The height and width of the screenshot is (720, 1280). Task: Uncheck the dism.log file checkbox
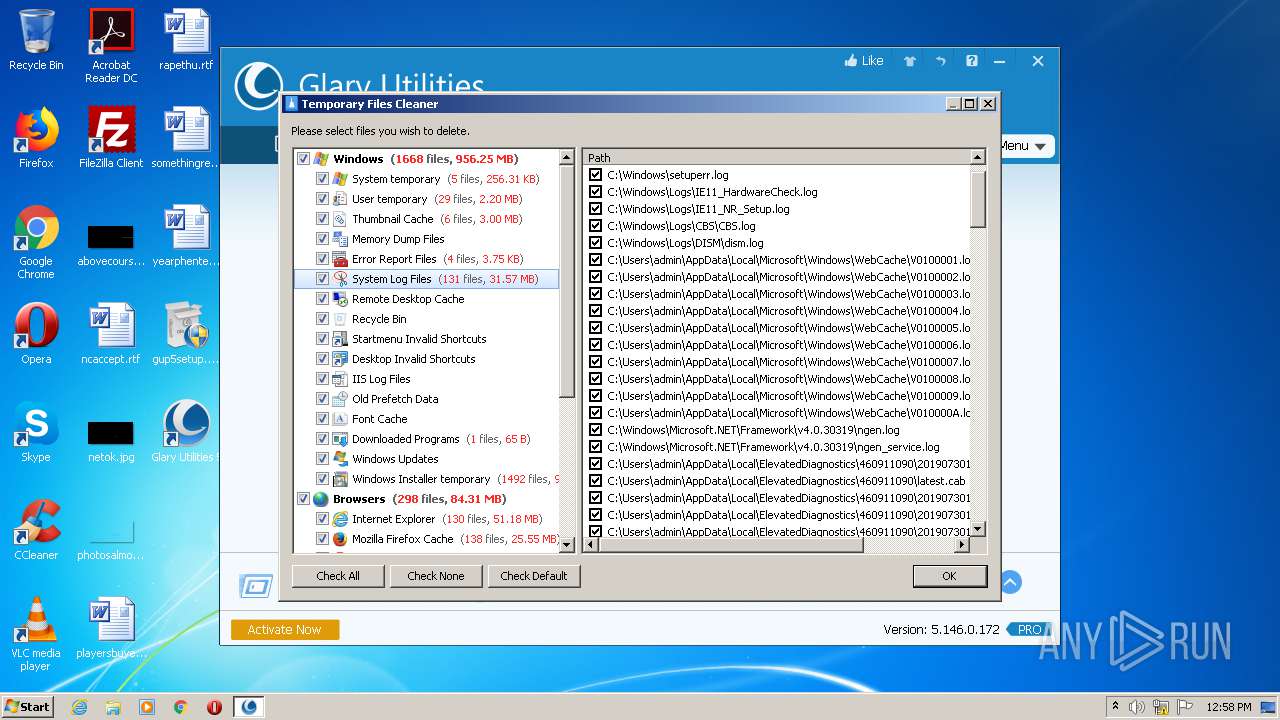point(596,243)
